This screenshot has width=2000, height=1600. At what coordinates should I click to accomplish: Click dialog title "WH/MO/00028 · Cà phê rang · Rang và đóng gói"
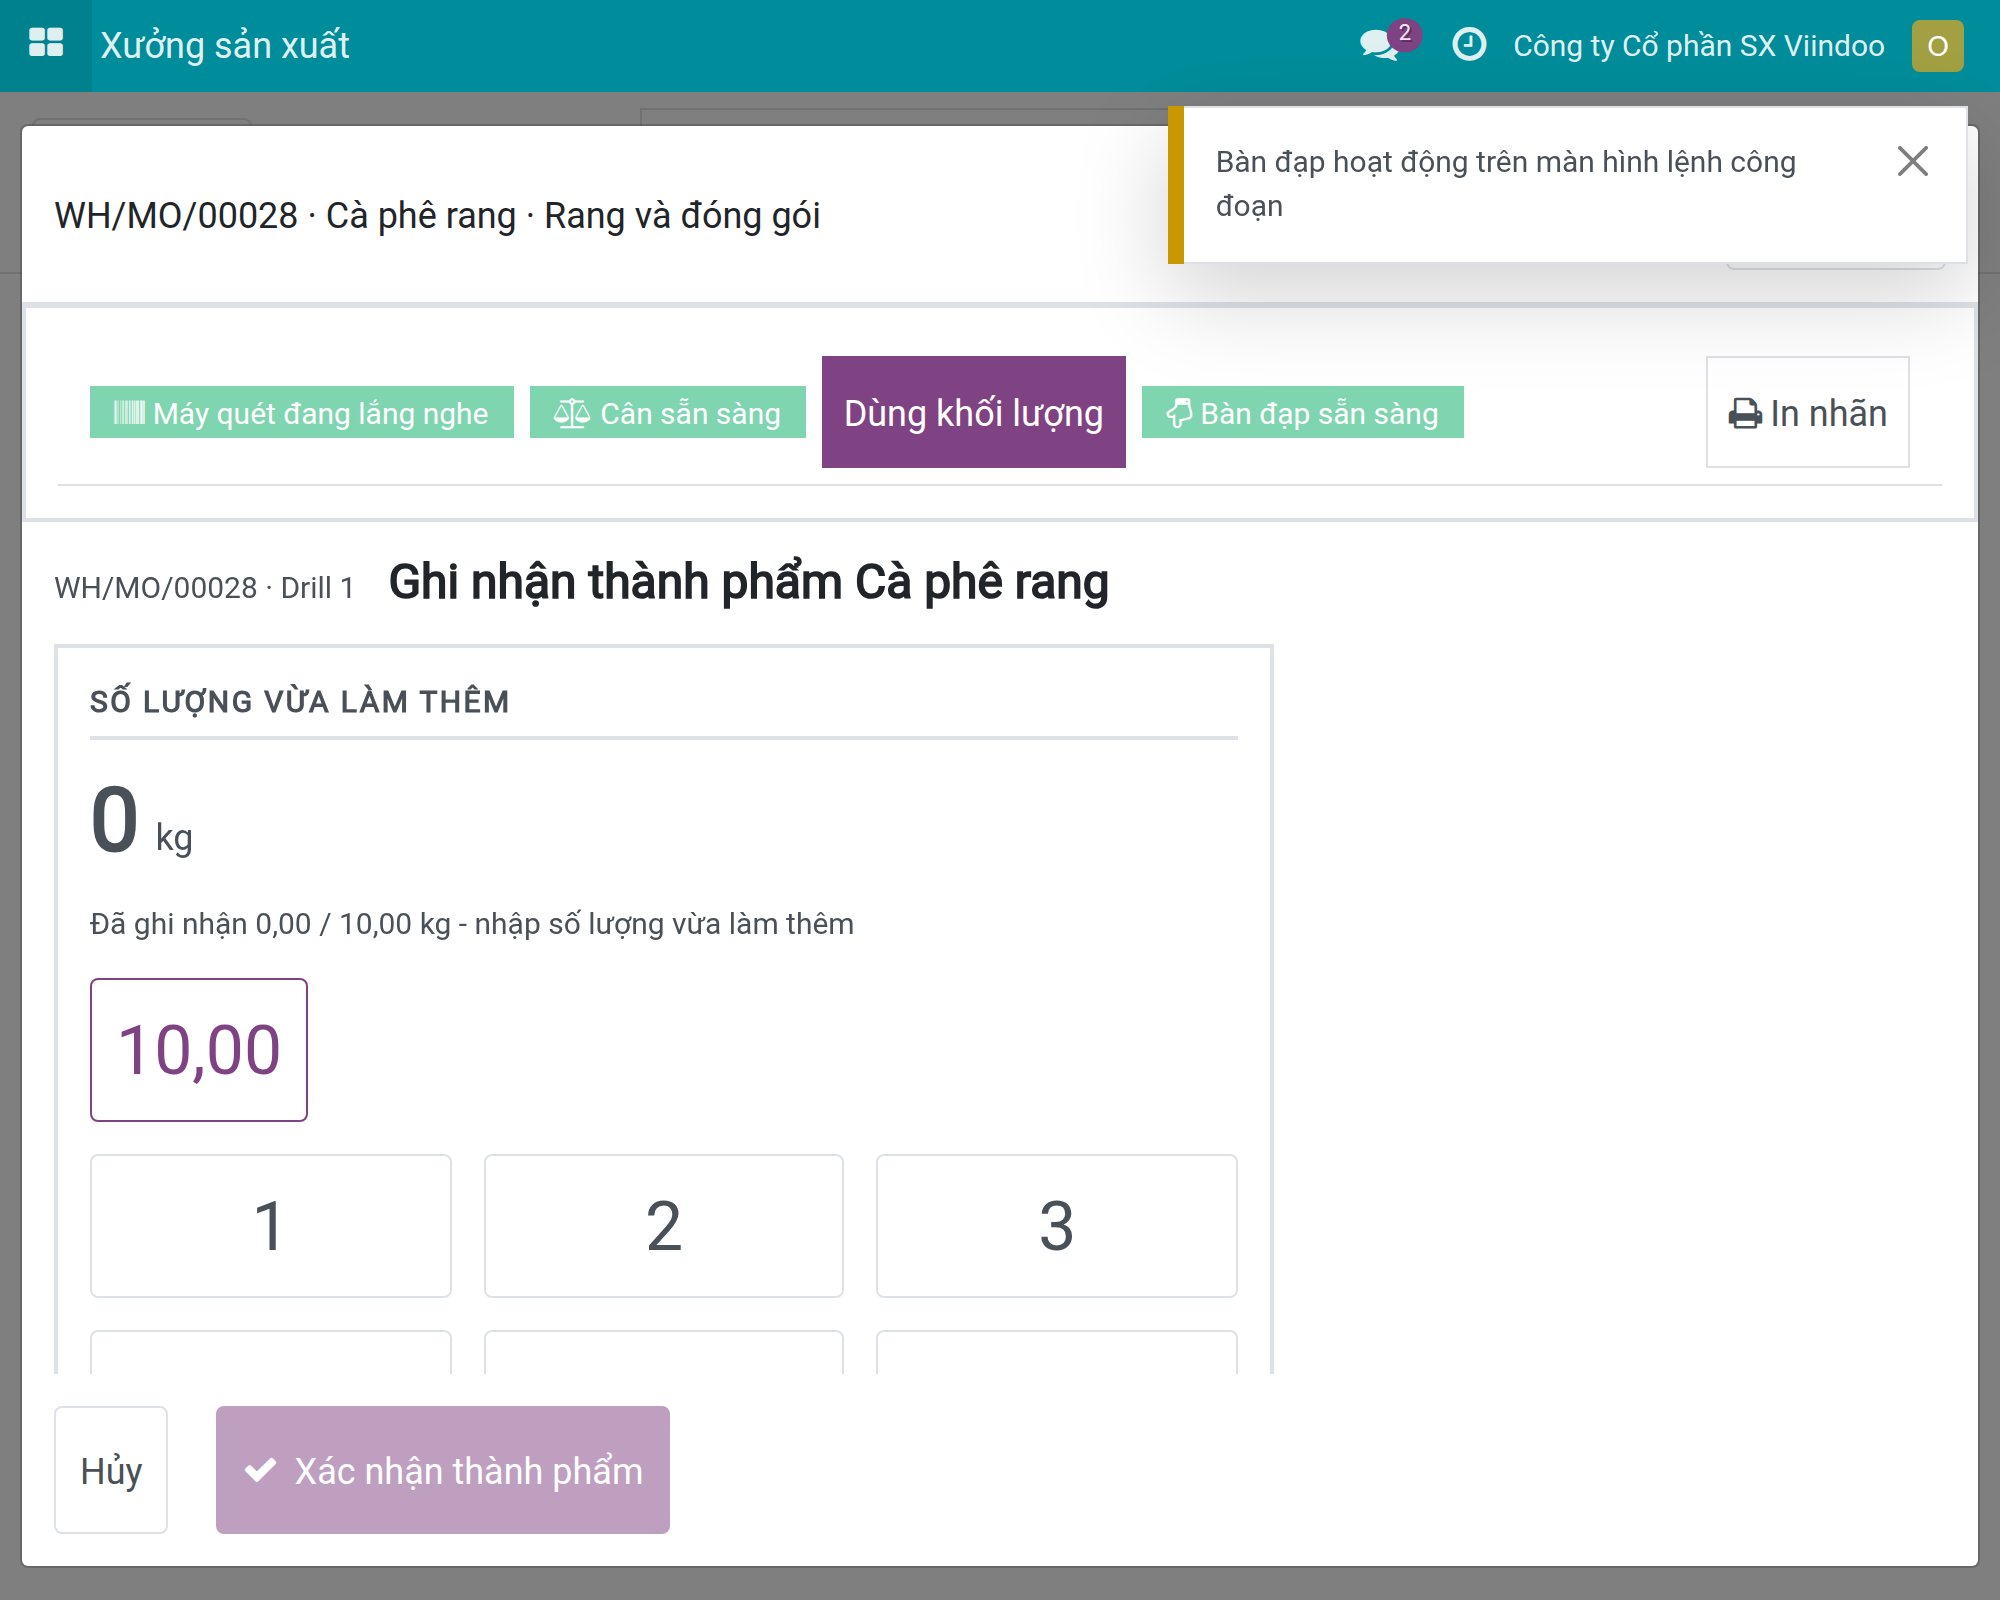click(437, 216)
